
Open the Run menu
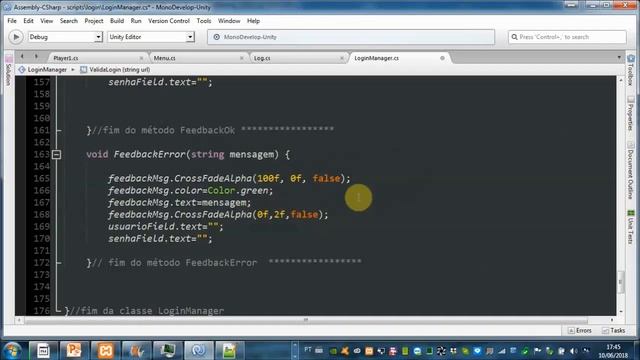(x=136, y=21)
